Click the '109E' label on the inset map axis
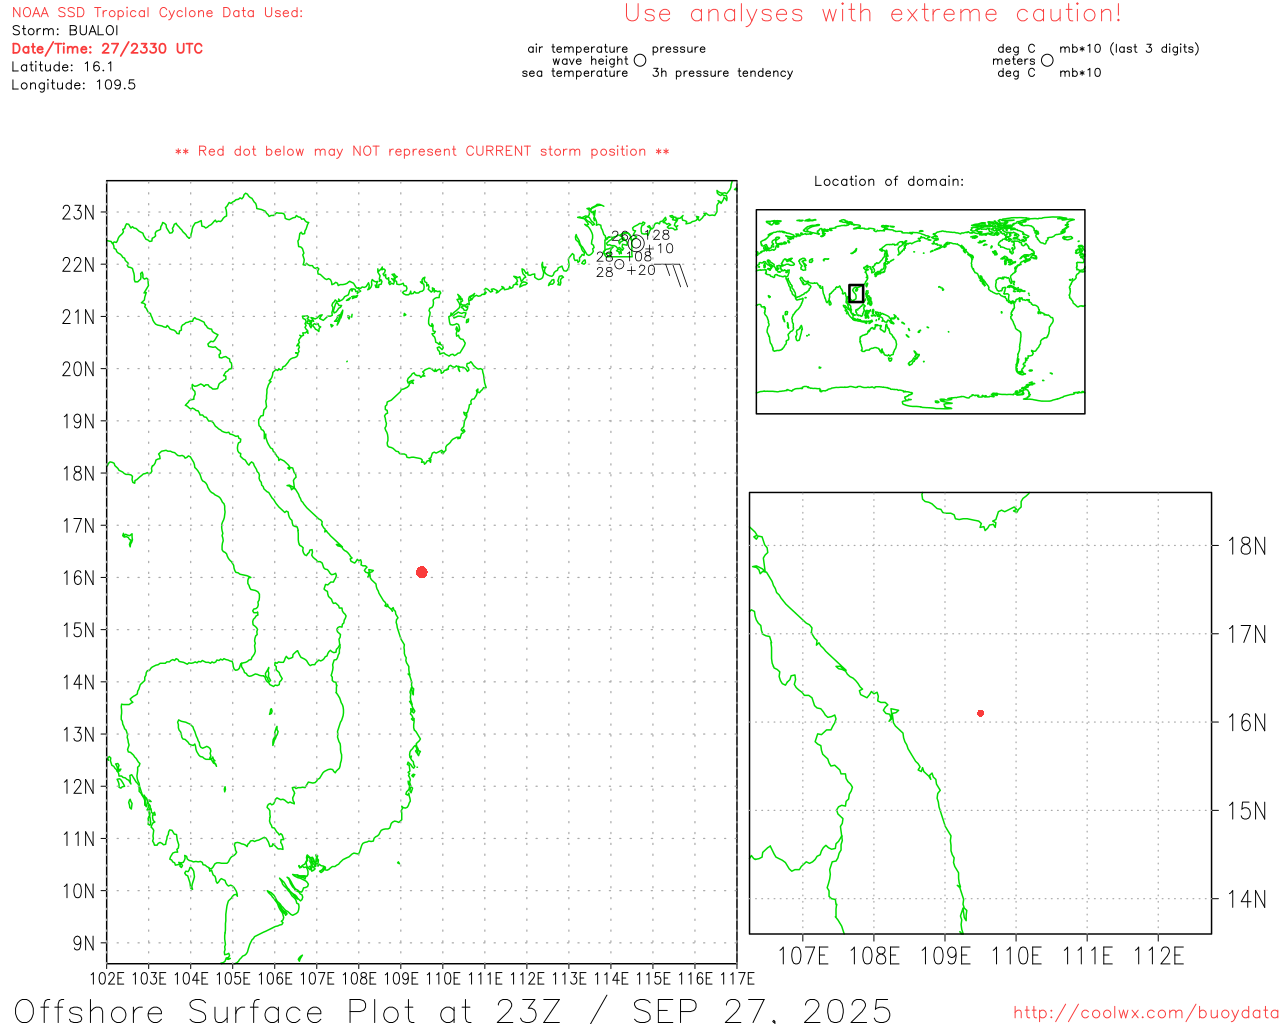Screen dimensions: 1280x1024 coord(945,956)
